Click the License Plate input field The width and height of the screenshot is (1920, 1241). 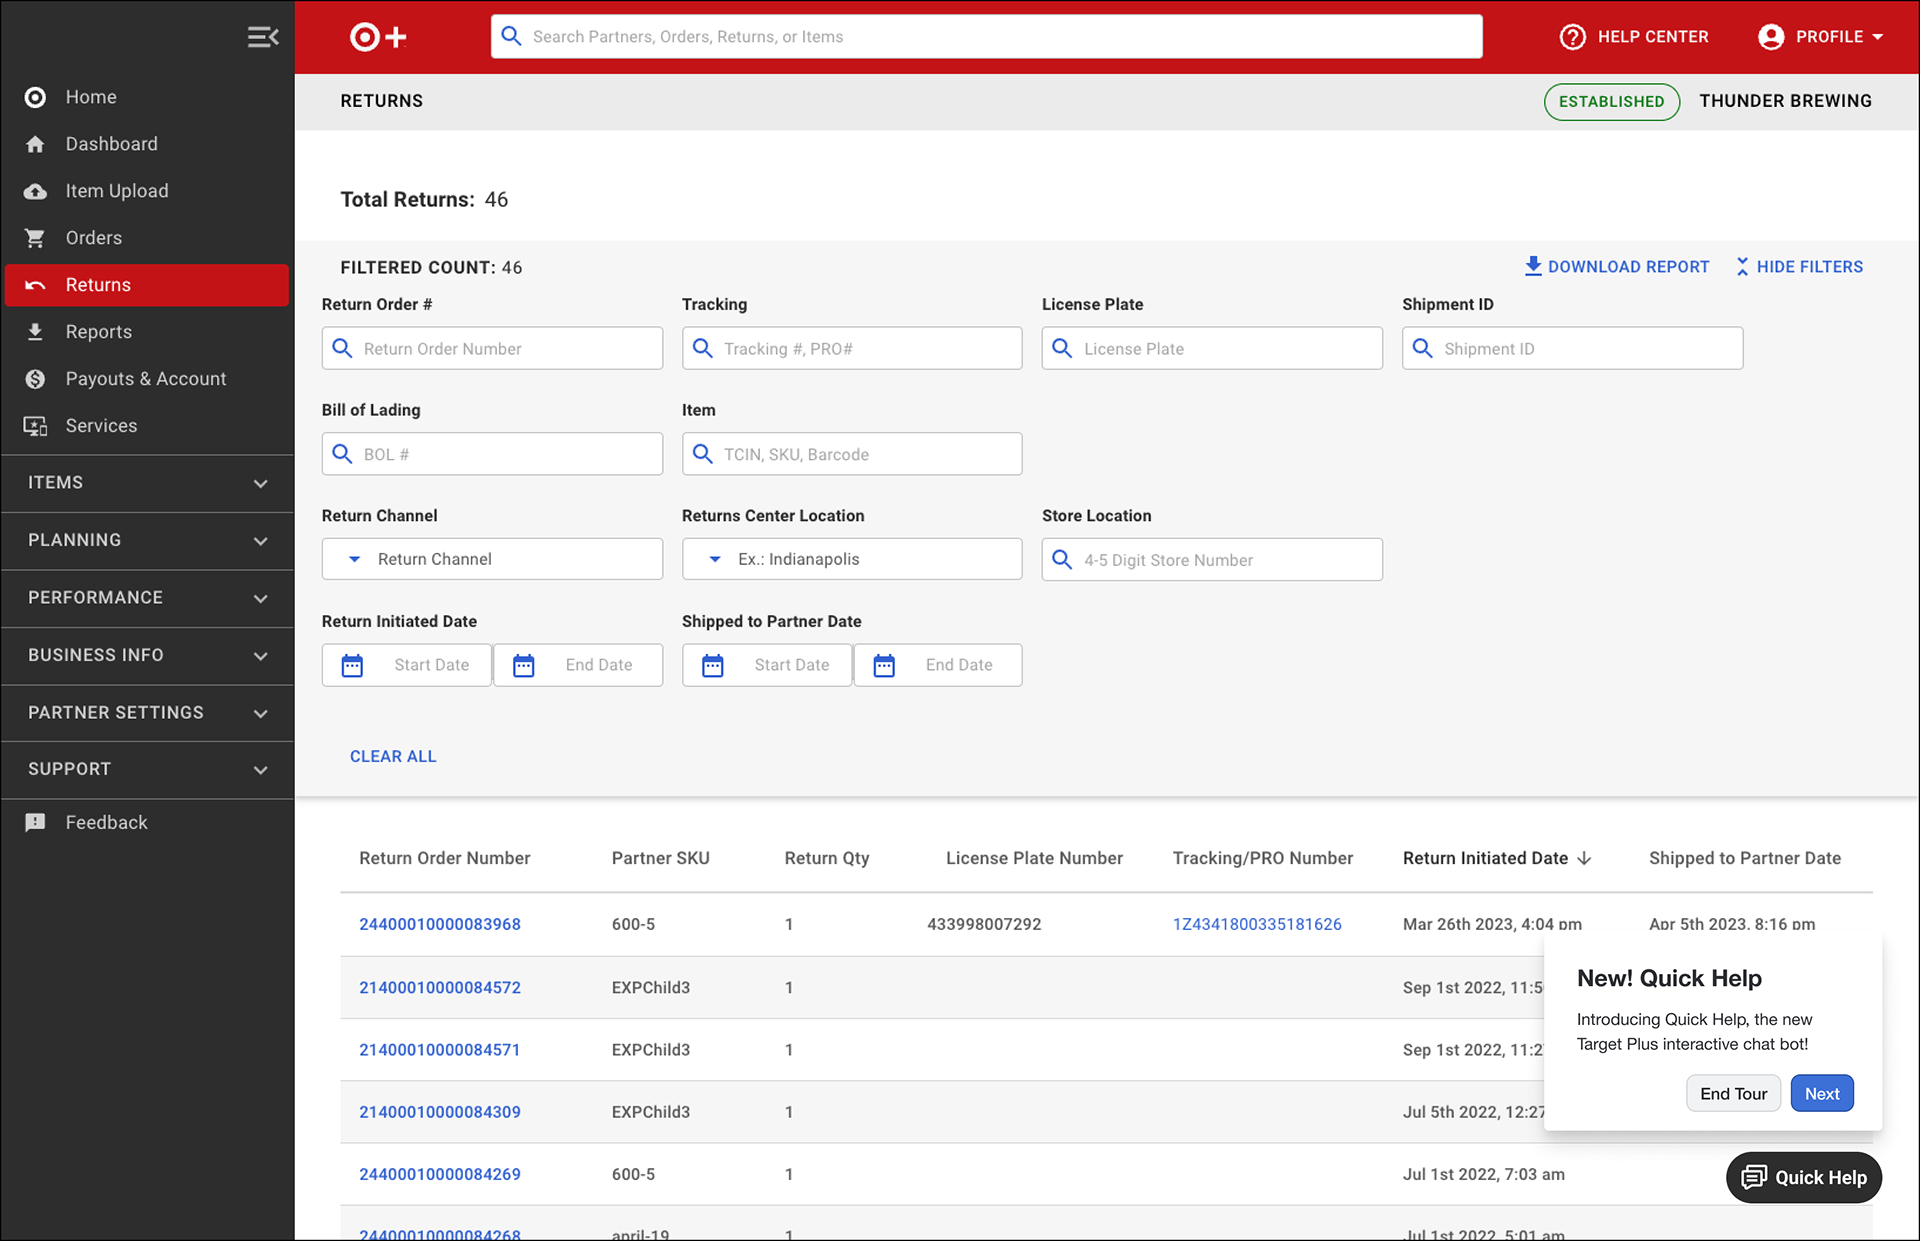pyautogui.click(x=1212, y=348)
